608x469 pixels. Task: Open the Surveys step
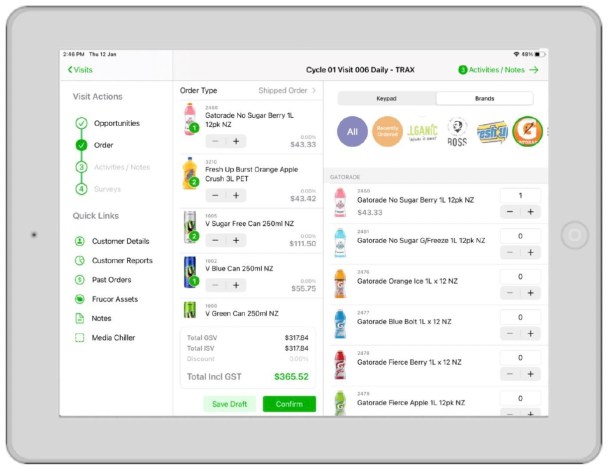tap(107, 189)
